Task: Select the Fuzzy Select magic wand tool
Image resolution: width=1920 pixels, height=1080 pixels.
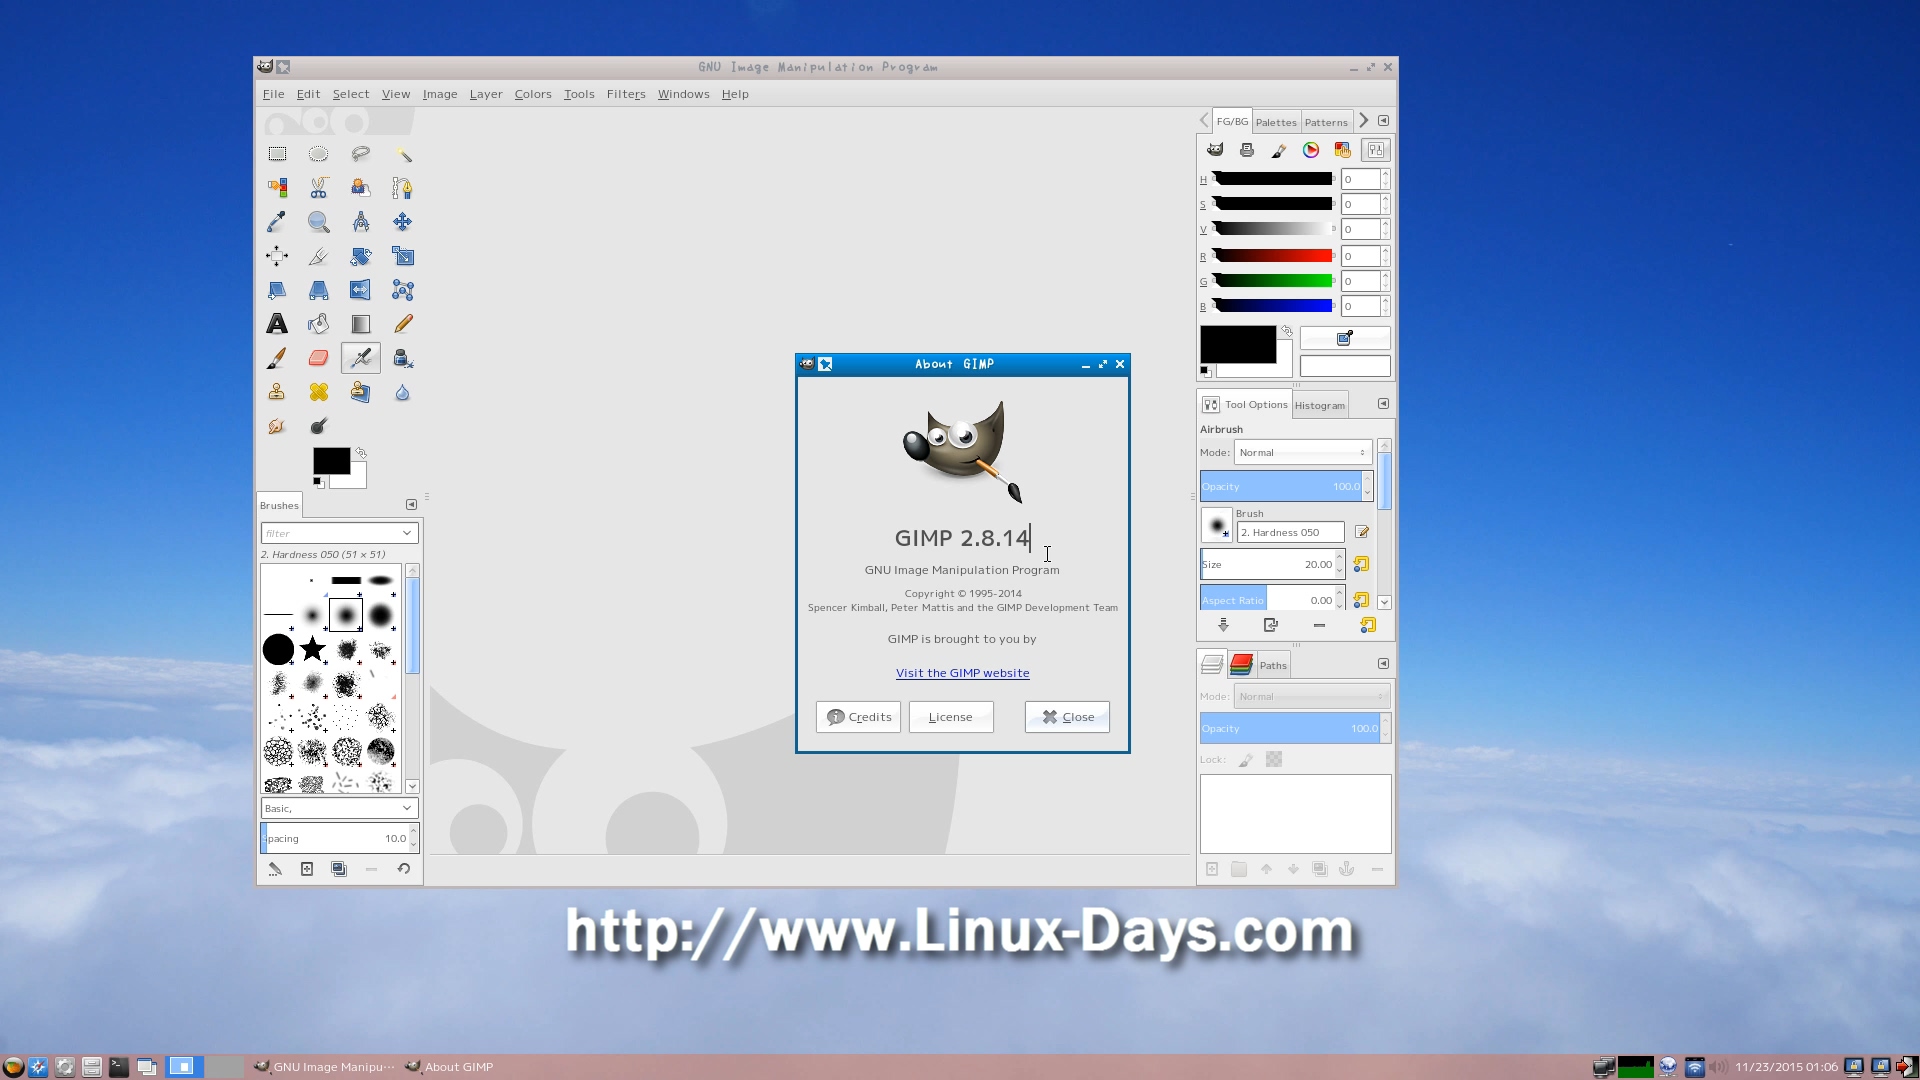Action: [402, 154]
